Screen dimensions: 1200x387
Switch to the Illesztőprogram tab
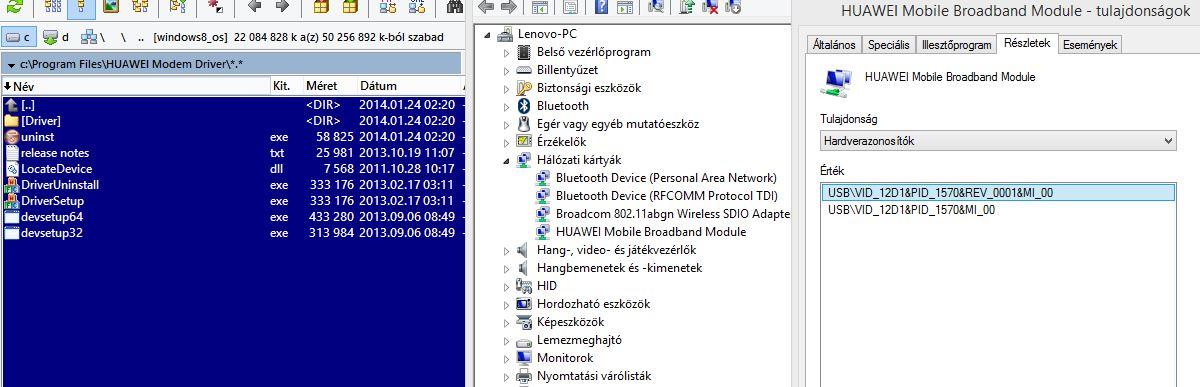tap(956, 45)
